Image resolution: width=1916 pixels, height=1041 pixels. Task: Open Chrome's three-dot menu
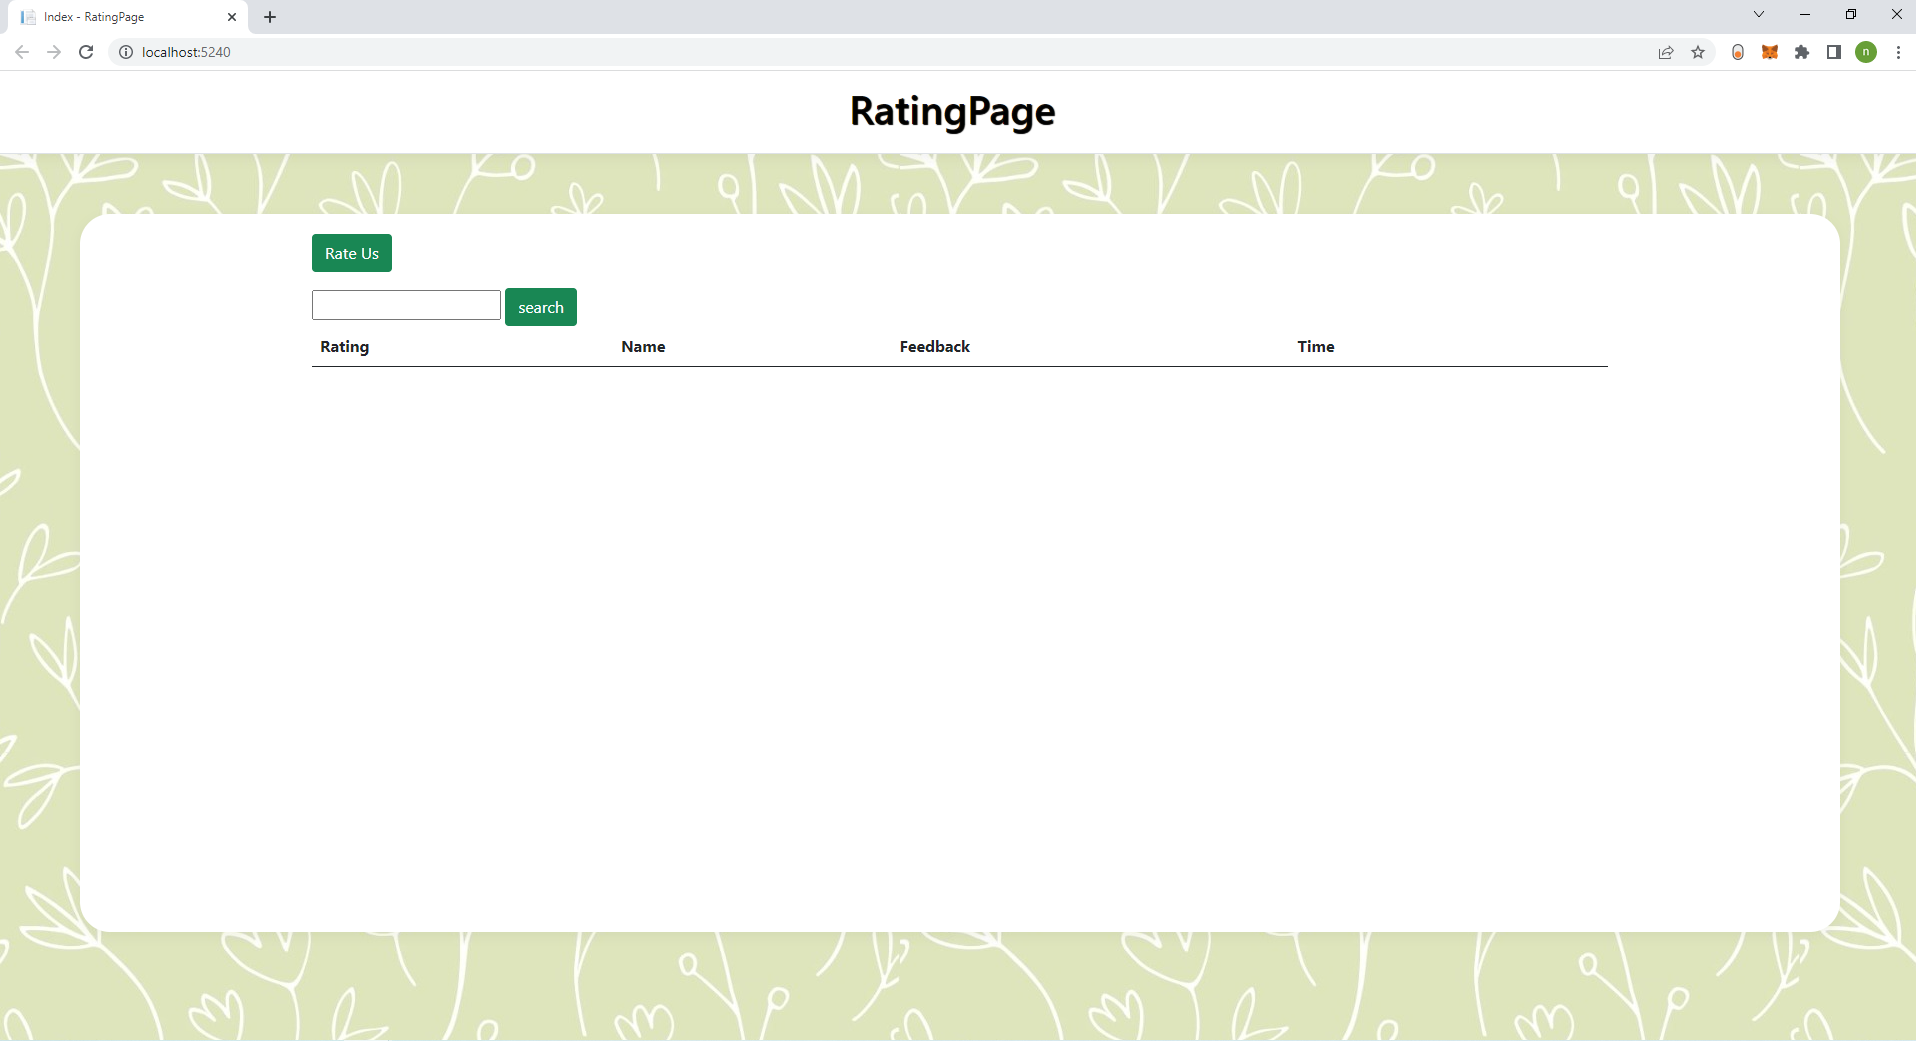1898,52
